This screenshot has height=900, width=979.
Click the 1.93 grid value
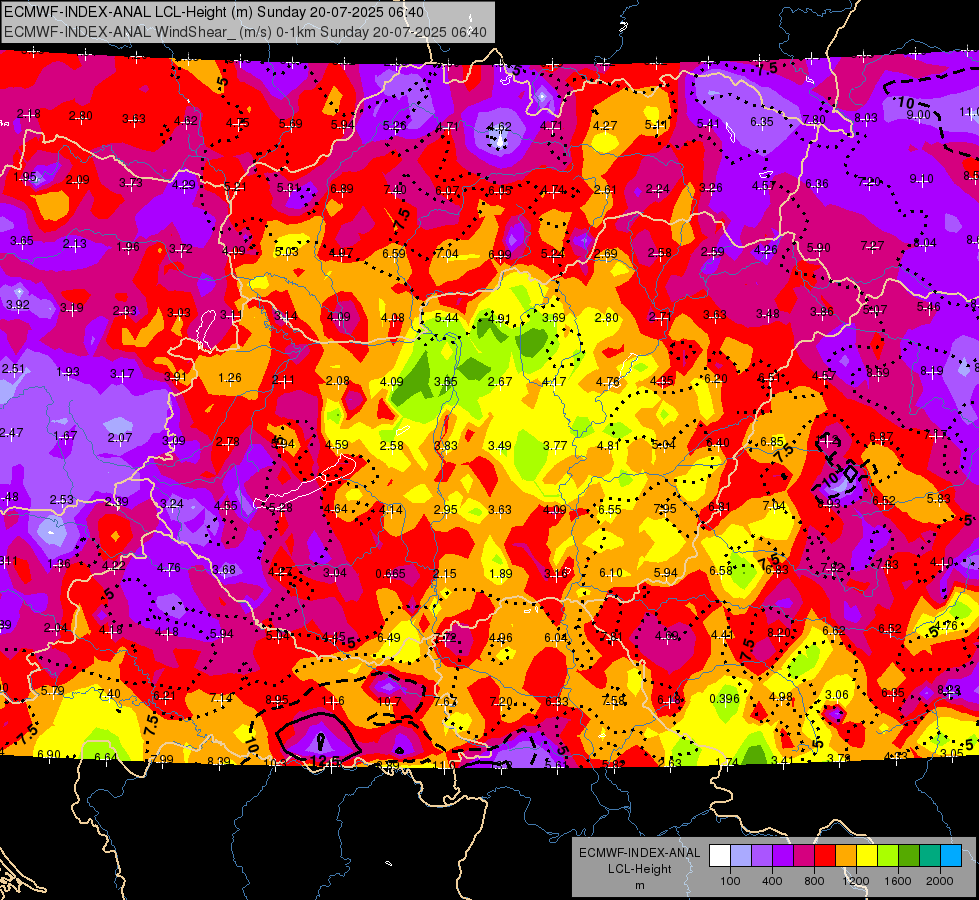click(67, 372)
